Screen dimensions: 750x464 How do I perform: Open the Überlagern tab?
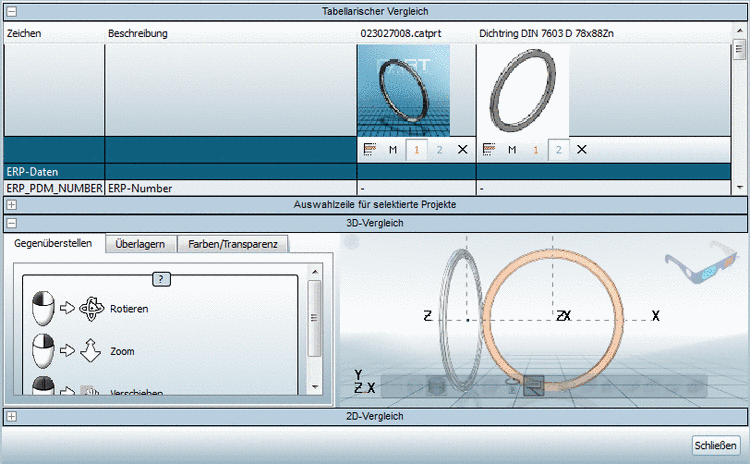coord(140,244)
